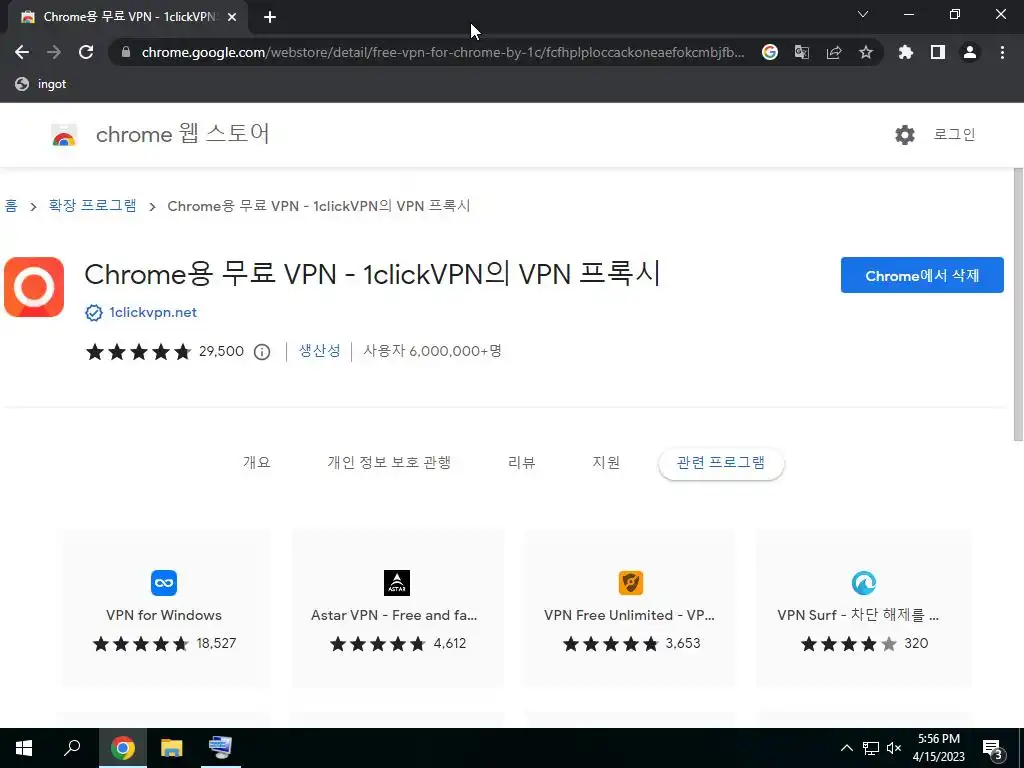The image size is (1024, 768).
Task: Open the ingot bookmark
Action: 40,84
